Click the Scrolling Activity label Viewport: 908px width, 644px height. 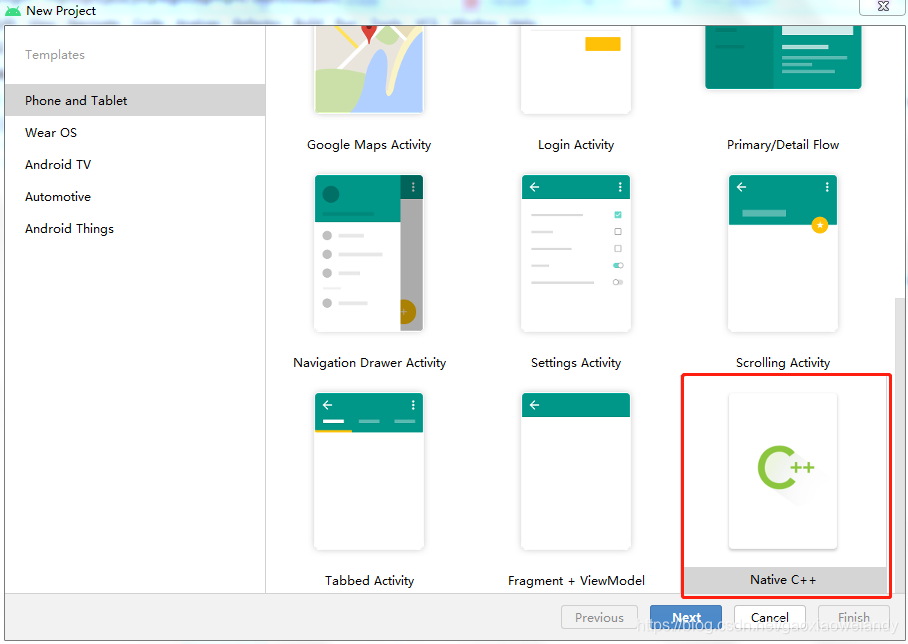[783, 363]
